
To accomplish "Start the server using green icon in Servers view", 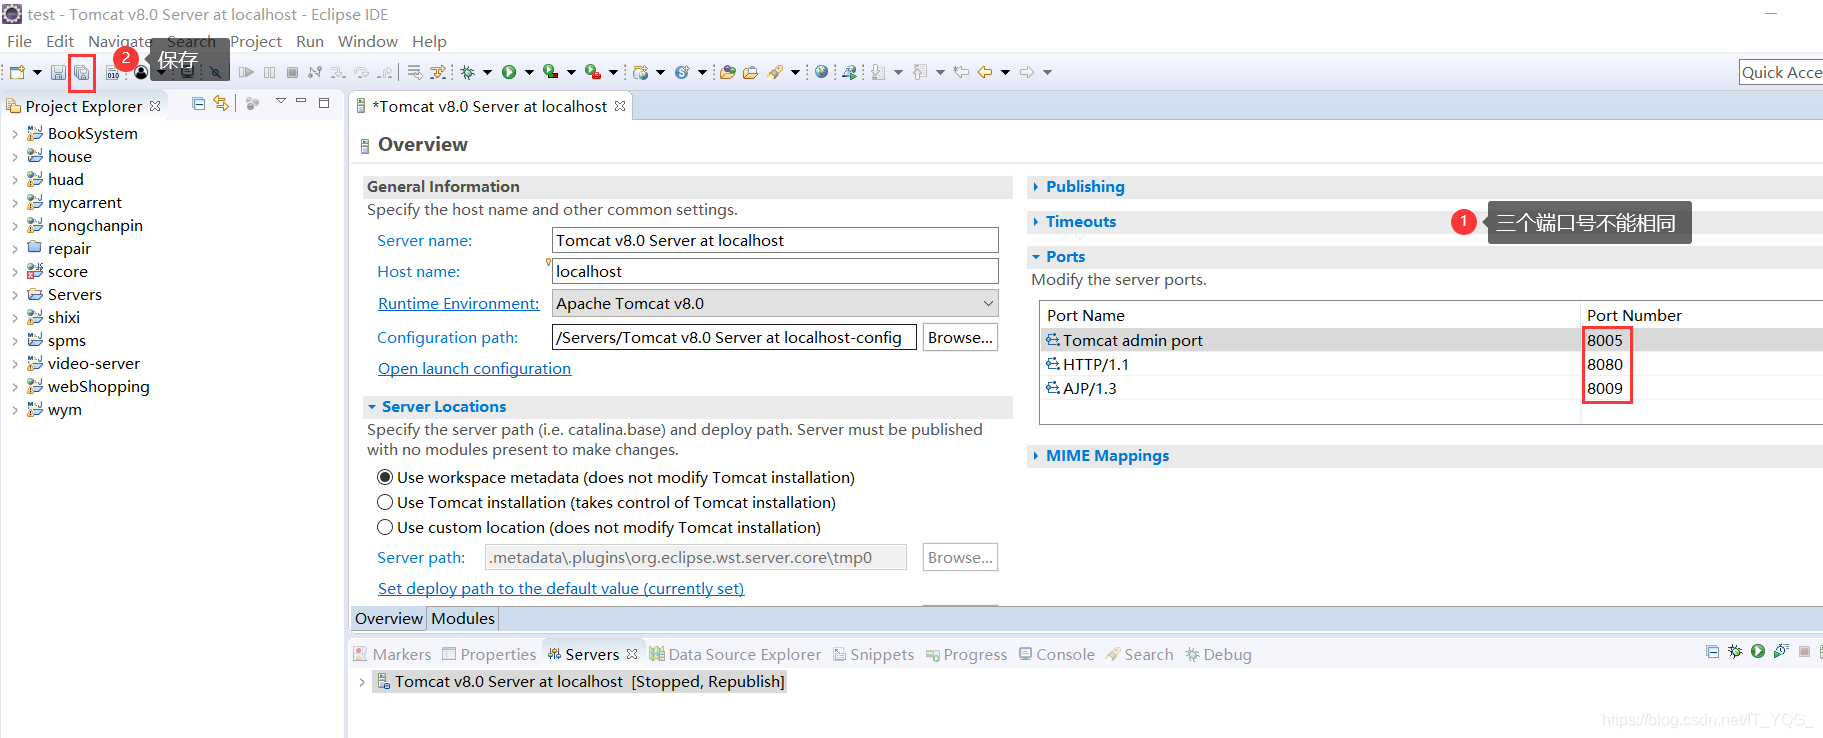I will (x=1758, y=652).
